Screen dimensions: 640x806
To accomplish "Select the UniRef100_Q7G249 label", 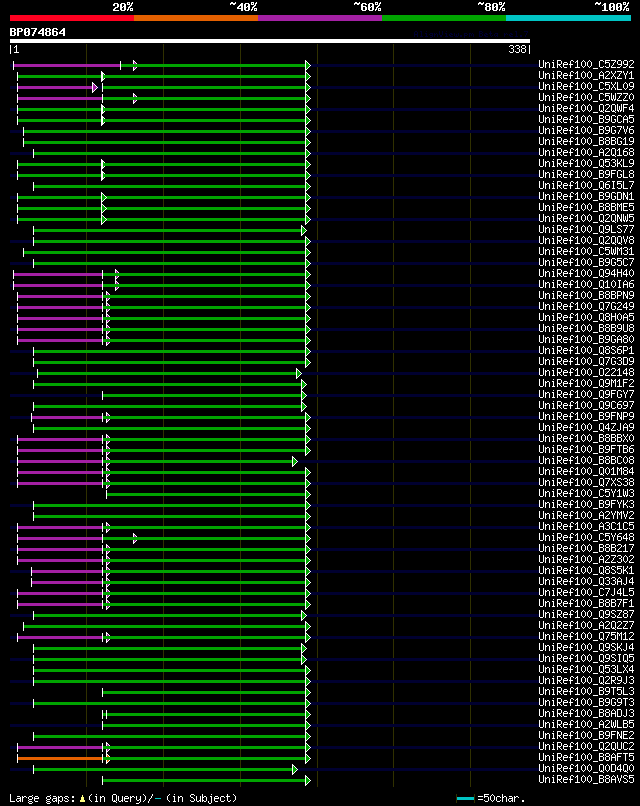I will click(586, 306).
